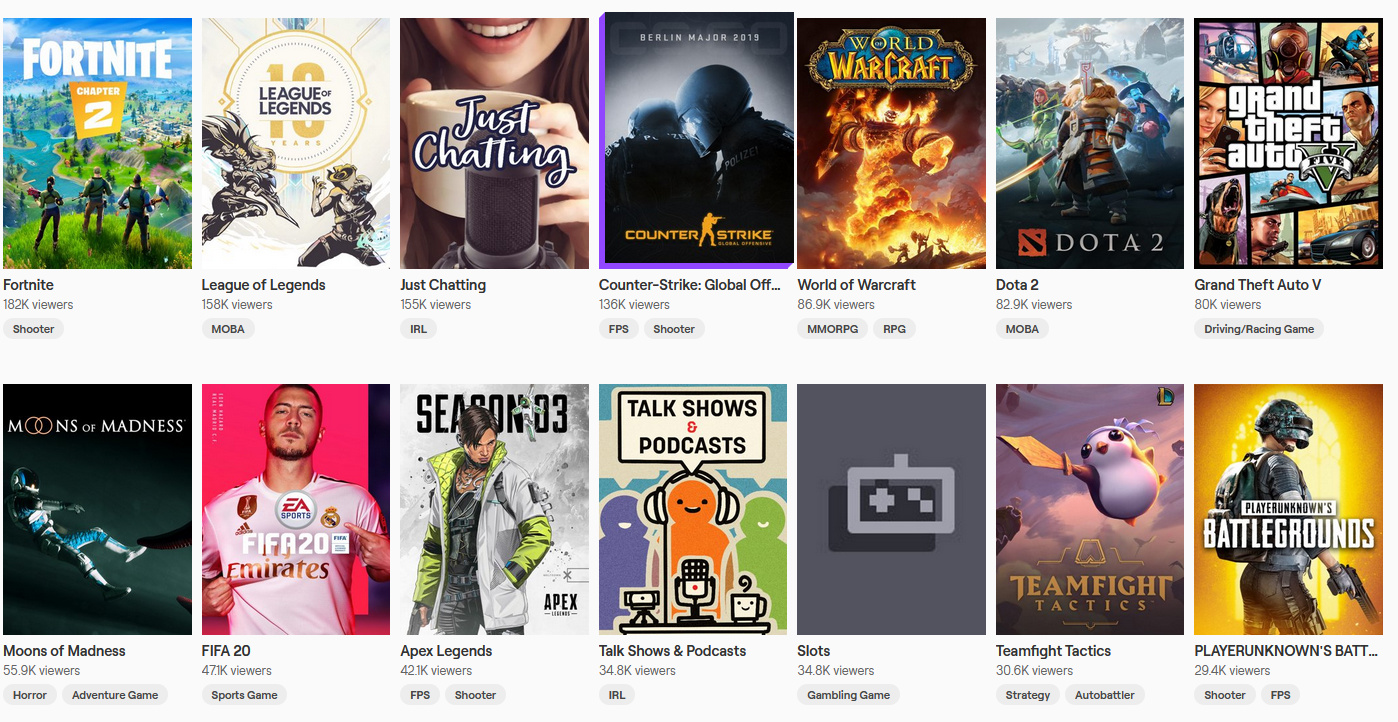Click the Dota 2 title link
Image resolution: width=1398 pixels, height=722 pixels.
(1017, 285)
